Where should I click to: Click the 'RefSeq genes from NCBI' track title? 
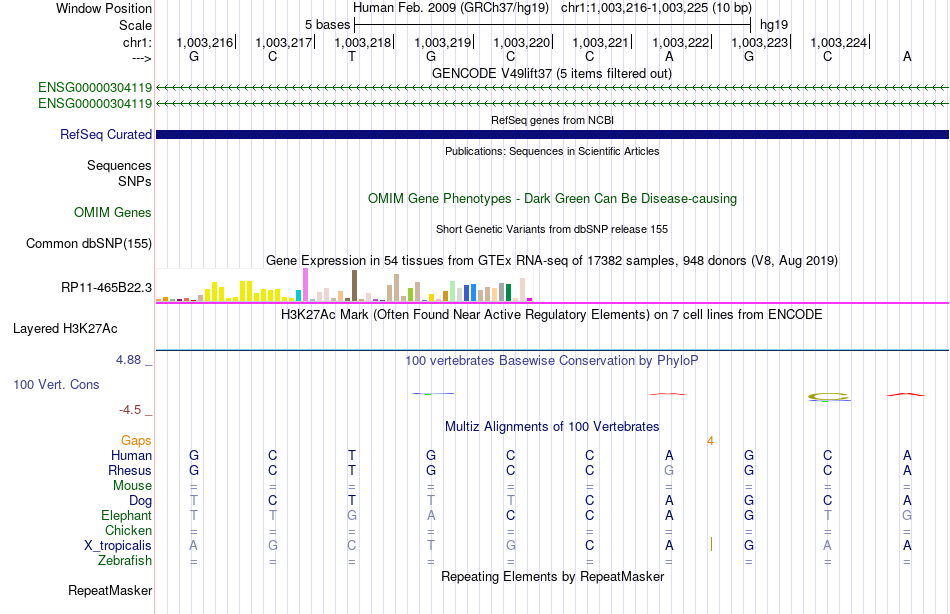(552, 120)
